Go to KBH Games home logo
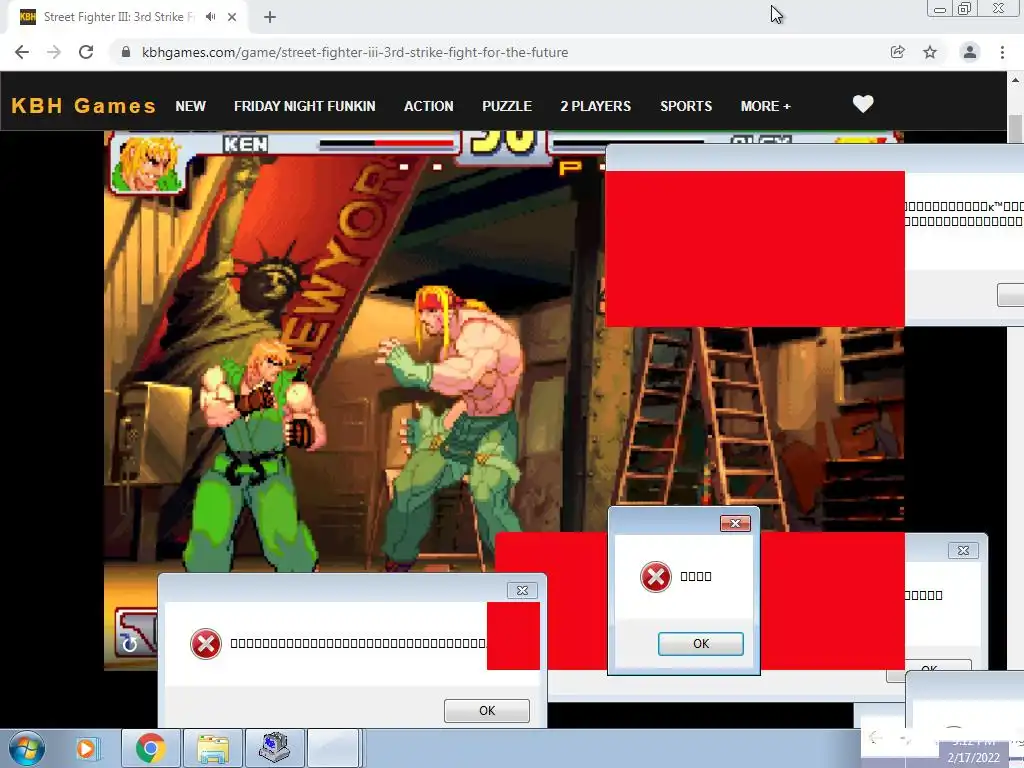Viewport: 1024px width, 768px height. 84,106
